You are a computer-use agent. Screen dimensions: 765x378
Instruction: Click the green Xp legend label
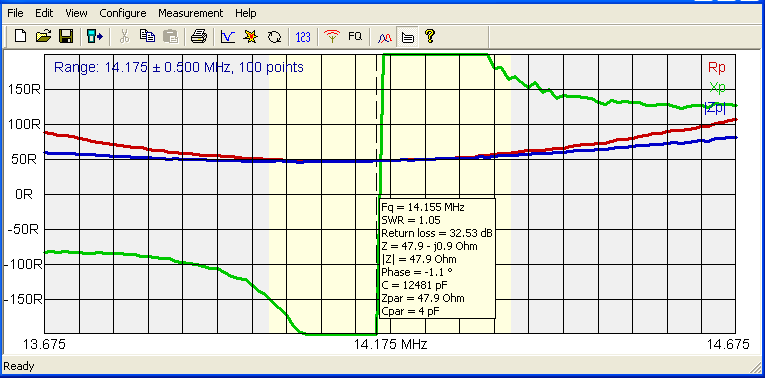pos(717,88)
